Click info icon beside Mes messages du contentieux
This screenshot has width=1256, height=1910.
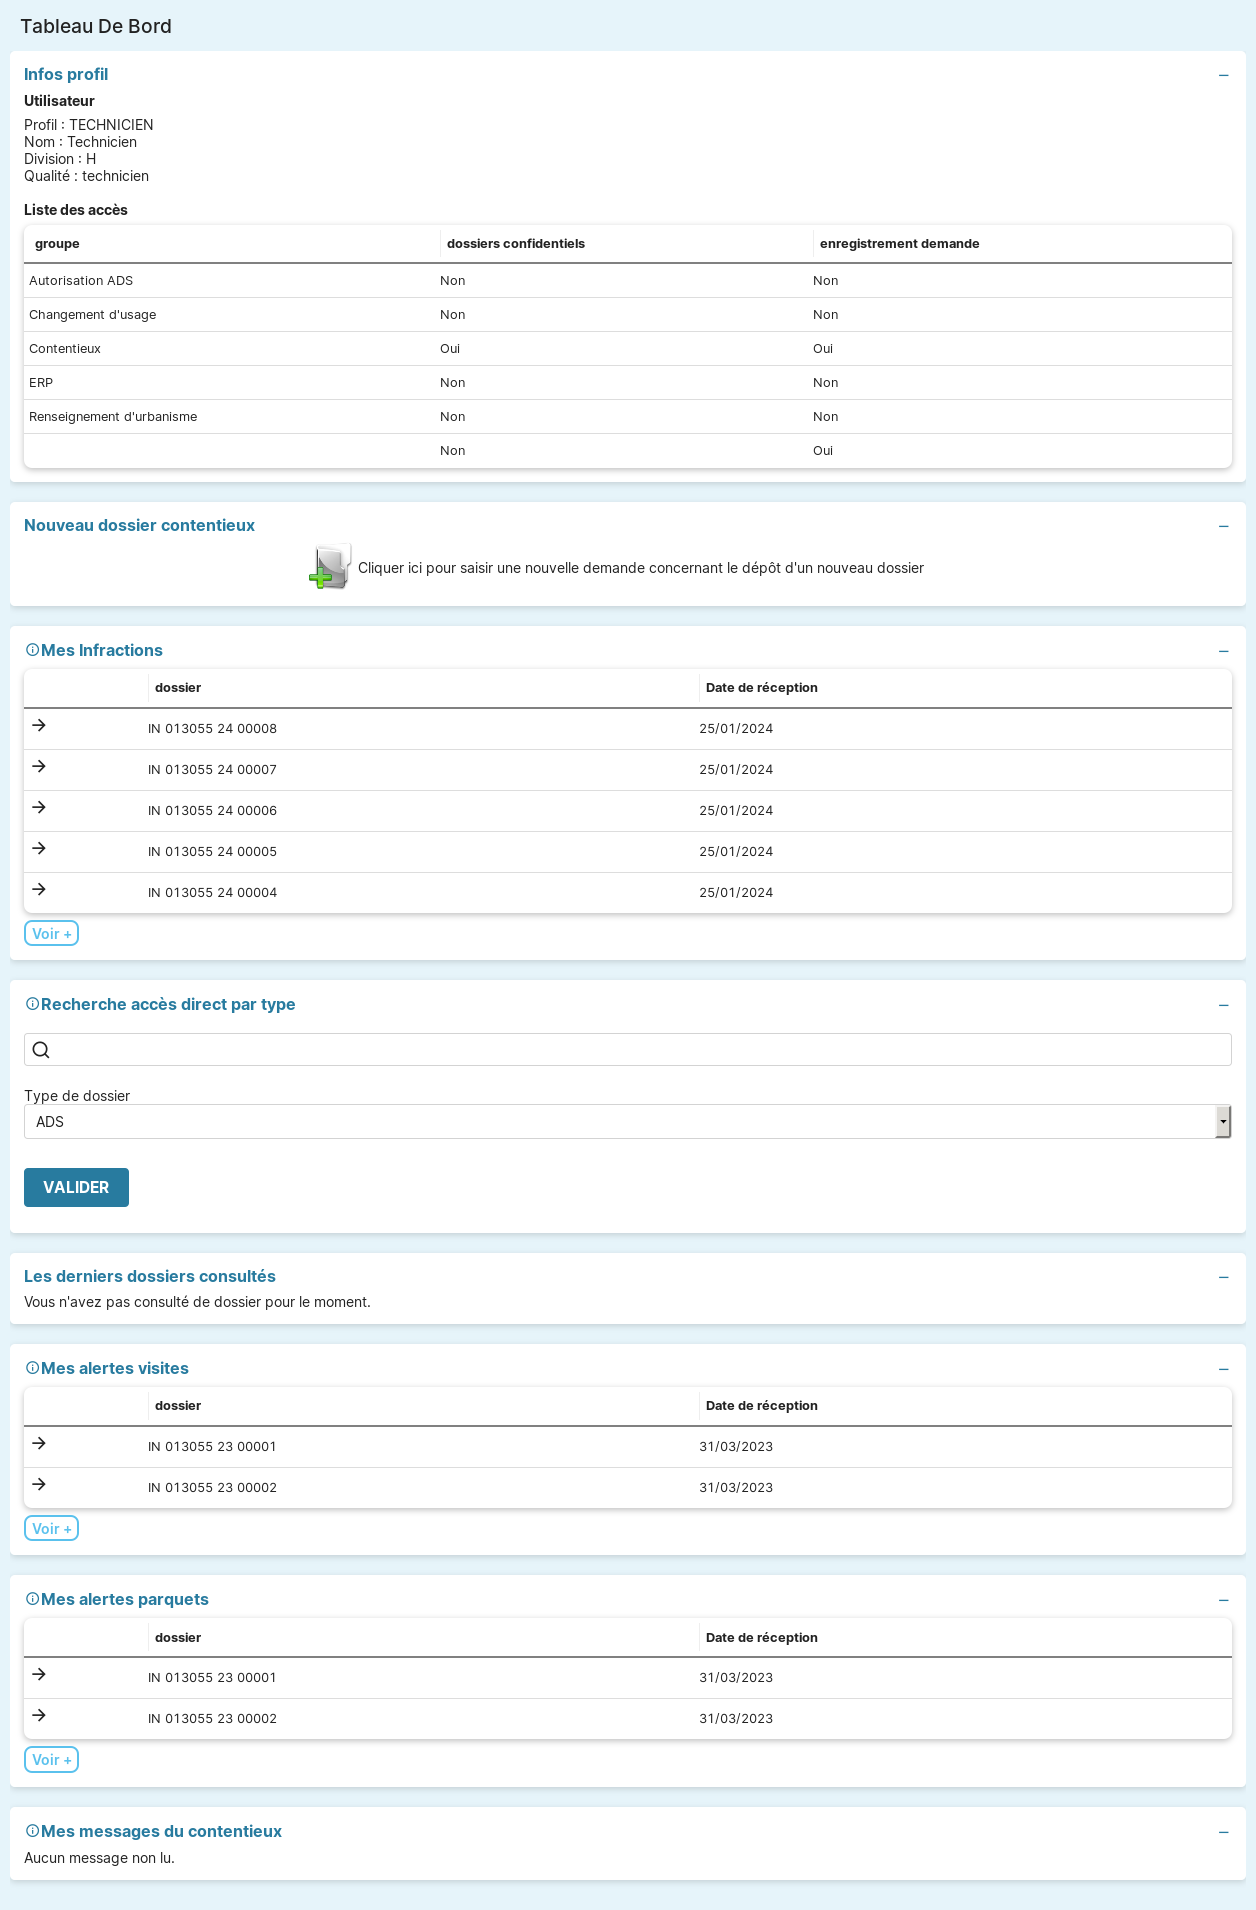[x=32, y=1831]
